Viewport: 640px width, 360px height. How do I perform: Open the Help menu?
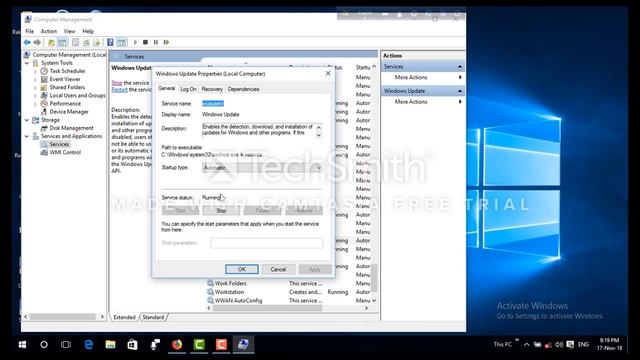pos(88,31)
